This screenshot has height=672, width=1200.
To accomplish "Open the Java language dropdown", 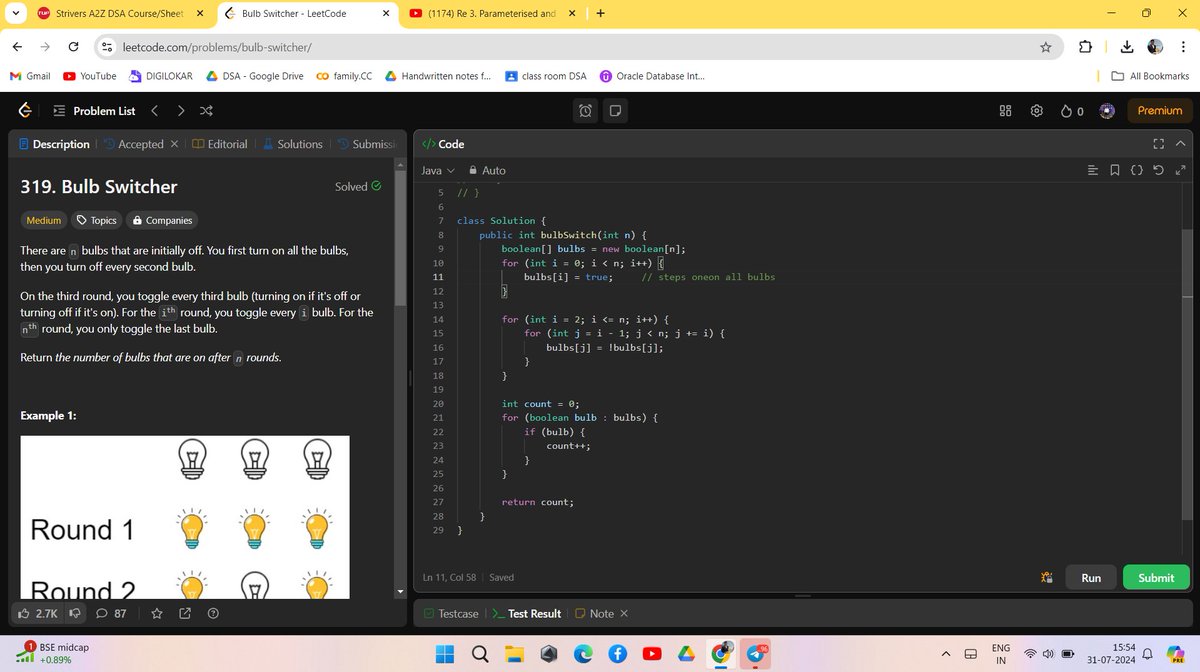I will pos(438,170).
